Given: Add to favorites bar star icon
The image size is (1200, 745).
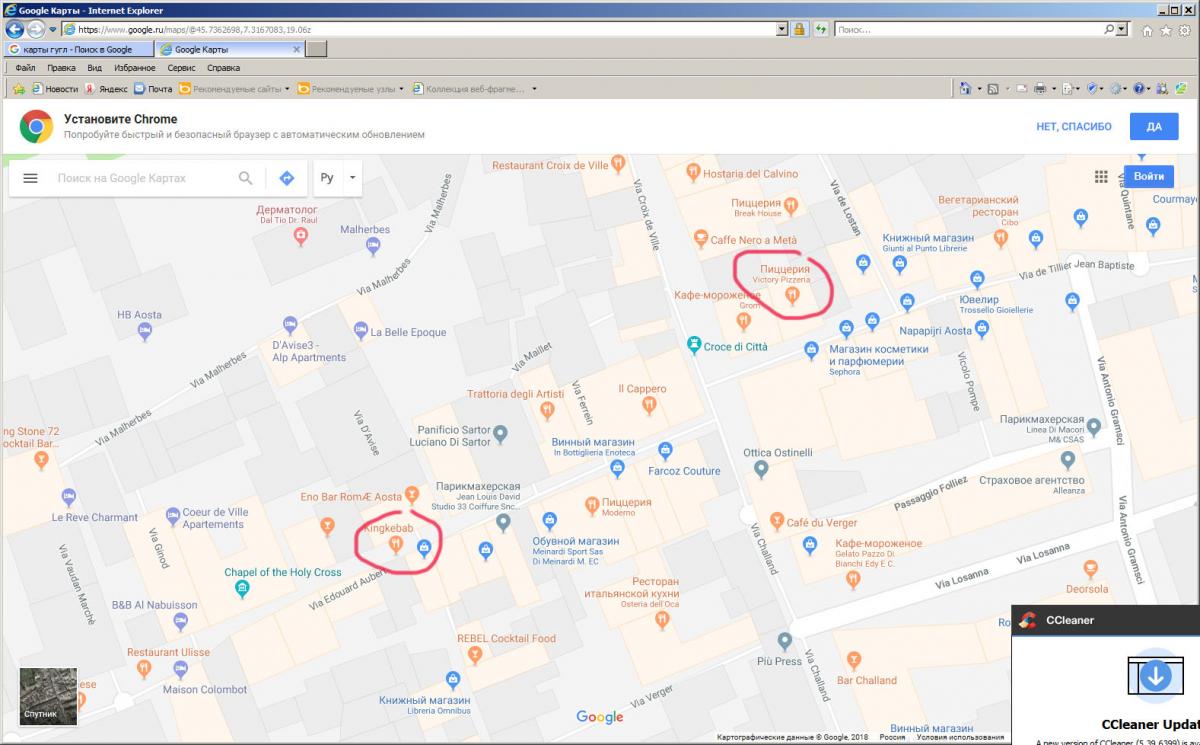Looking at the screenshot, I should tap(19, 88).
